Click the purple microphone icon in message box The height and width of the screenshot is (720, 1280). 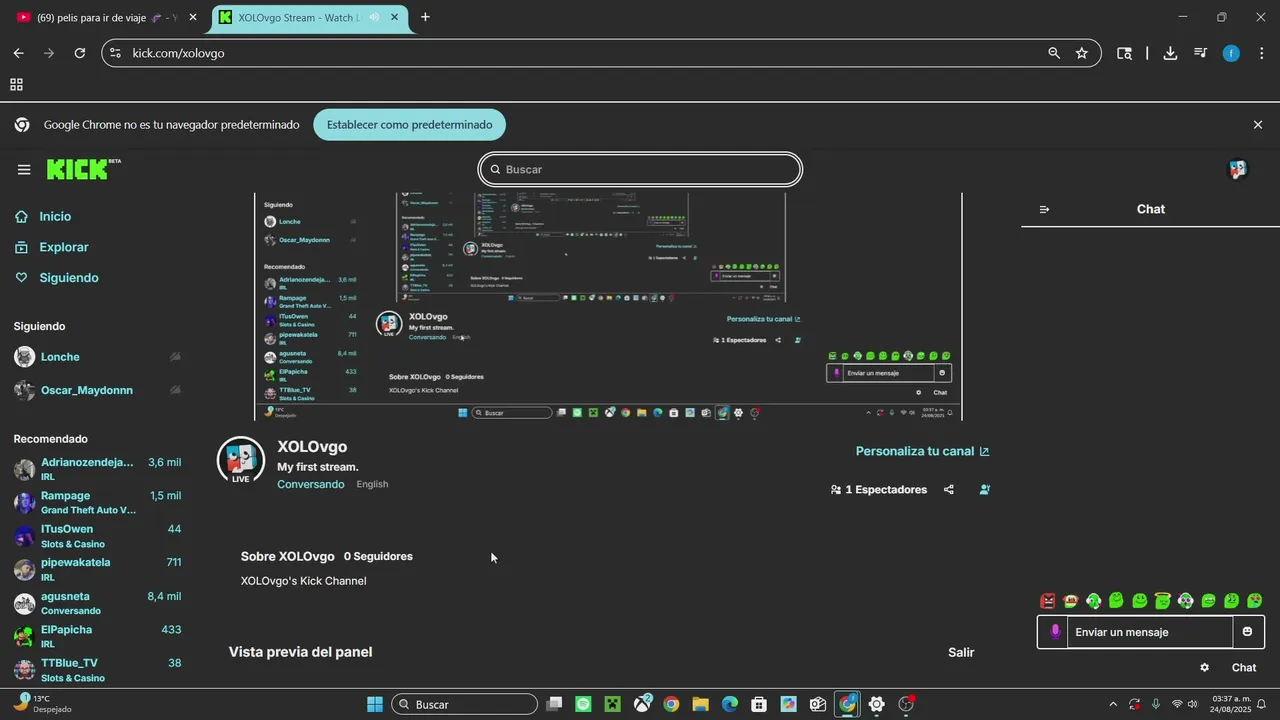tap(1054, 632)
